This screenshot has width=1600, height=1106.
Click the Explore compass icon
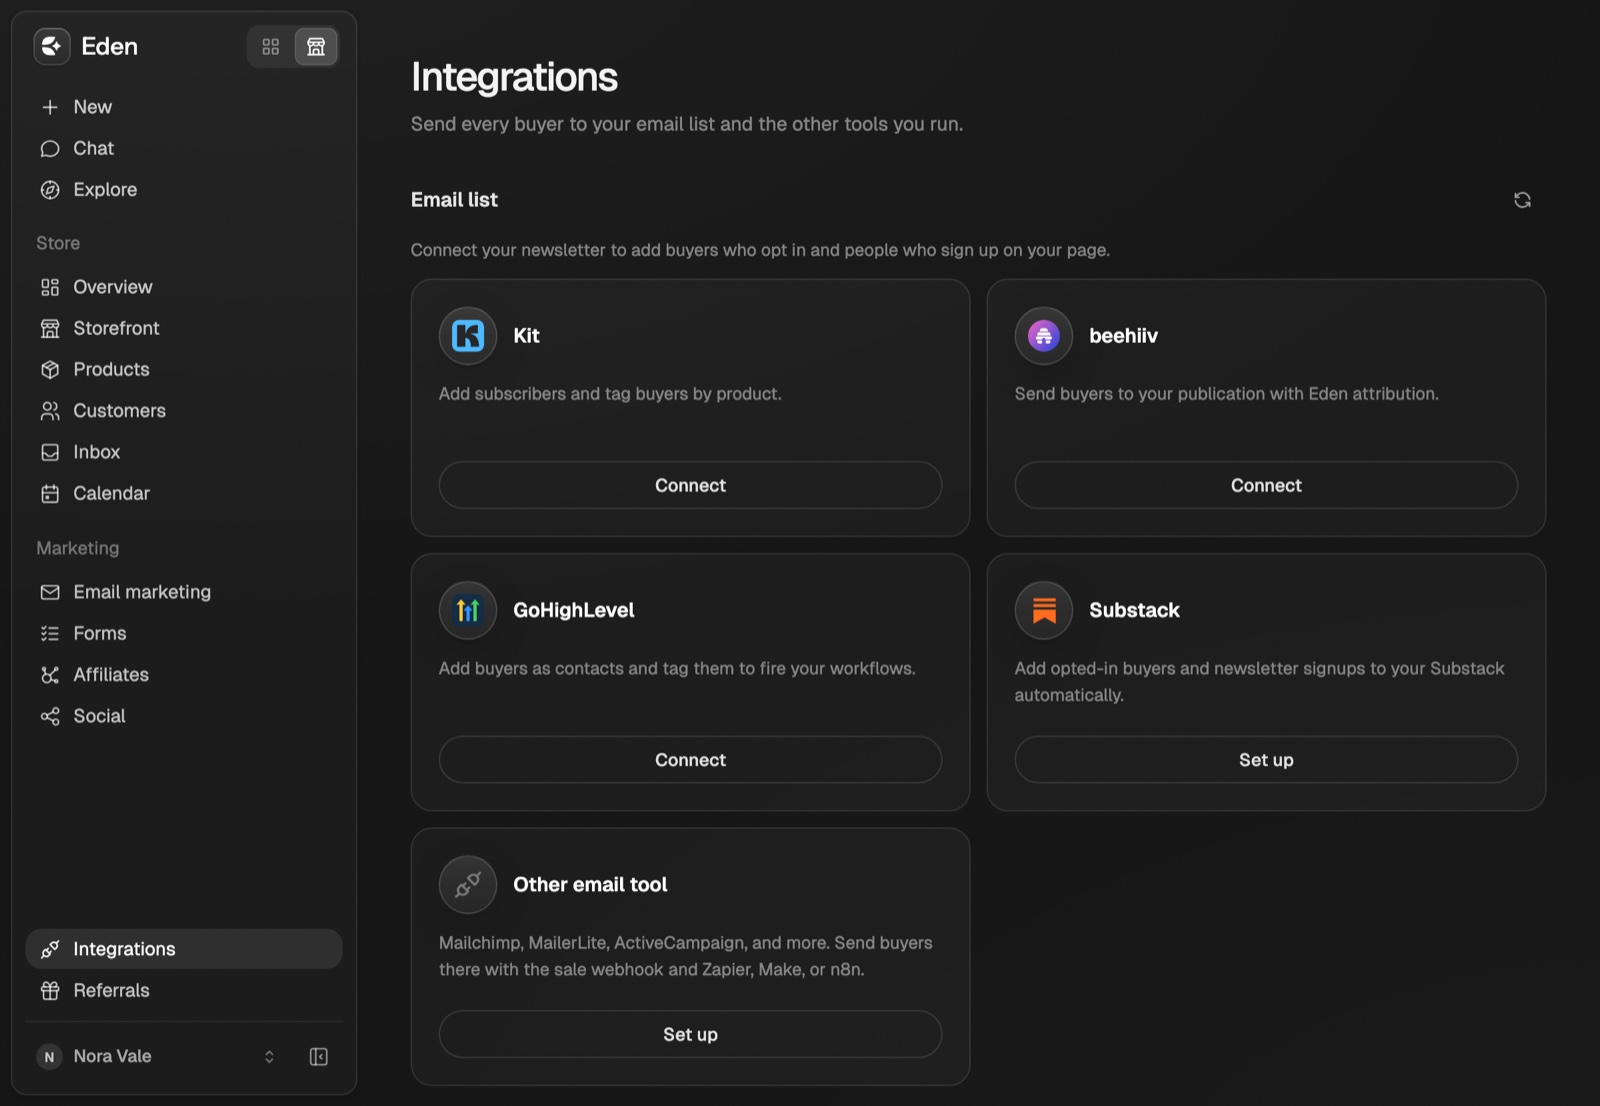50,190
